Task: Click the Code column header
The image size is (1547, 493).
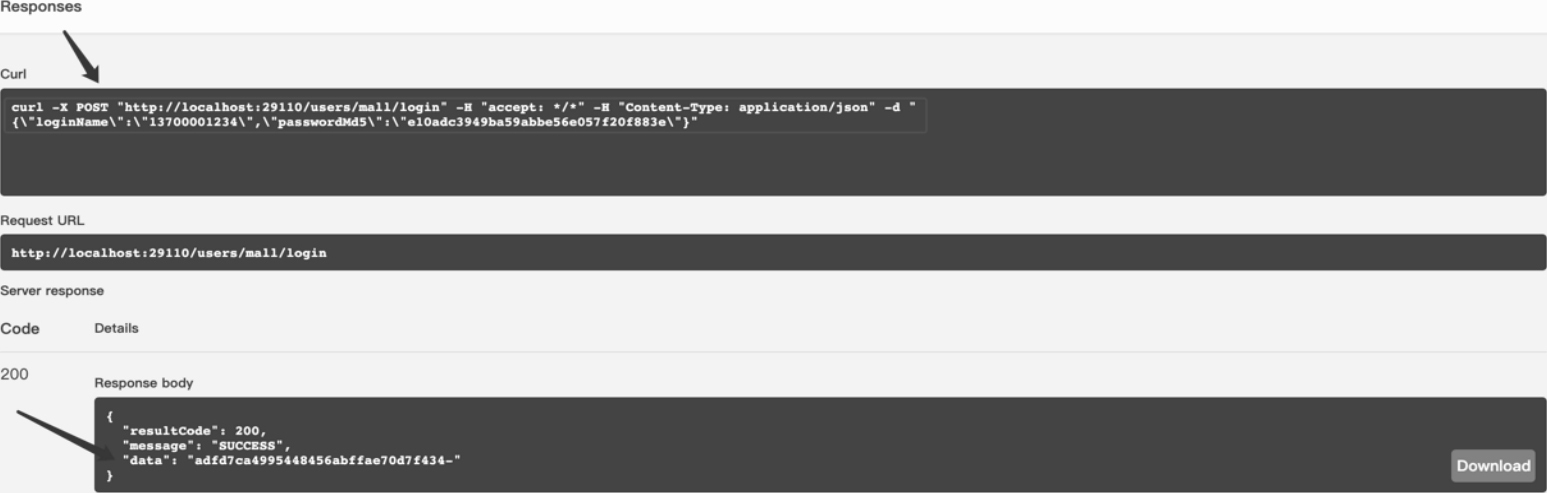Action: (20, 328)
